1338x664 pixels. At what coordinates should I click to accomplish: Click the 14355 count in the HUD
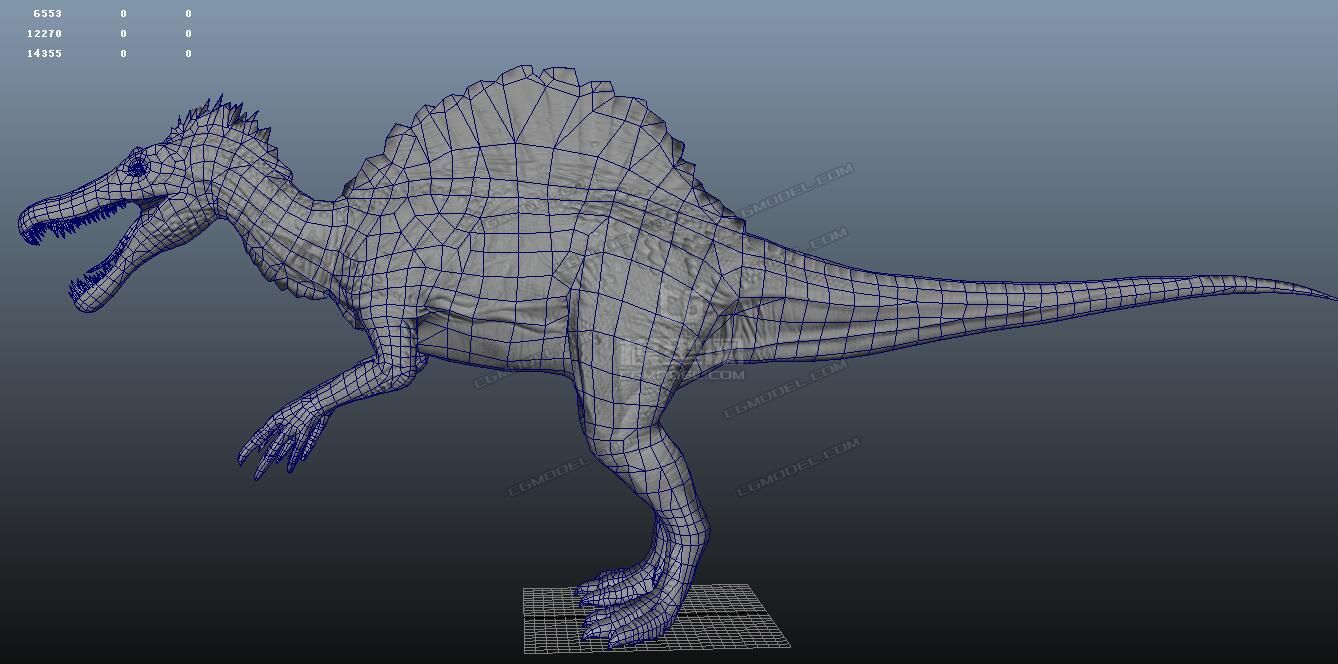[x=45, y=54]
